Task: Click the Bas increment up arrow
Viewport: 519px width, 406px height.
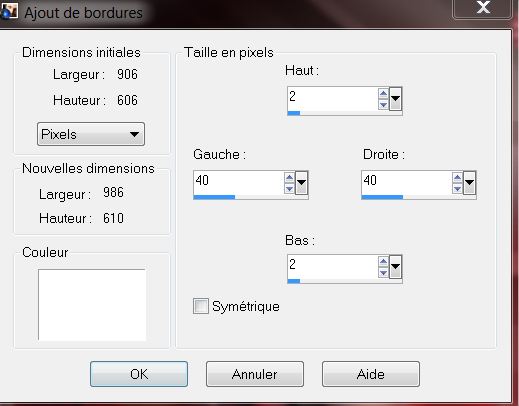Action: (x=383, y=262)
